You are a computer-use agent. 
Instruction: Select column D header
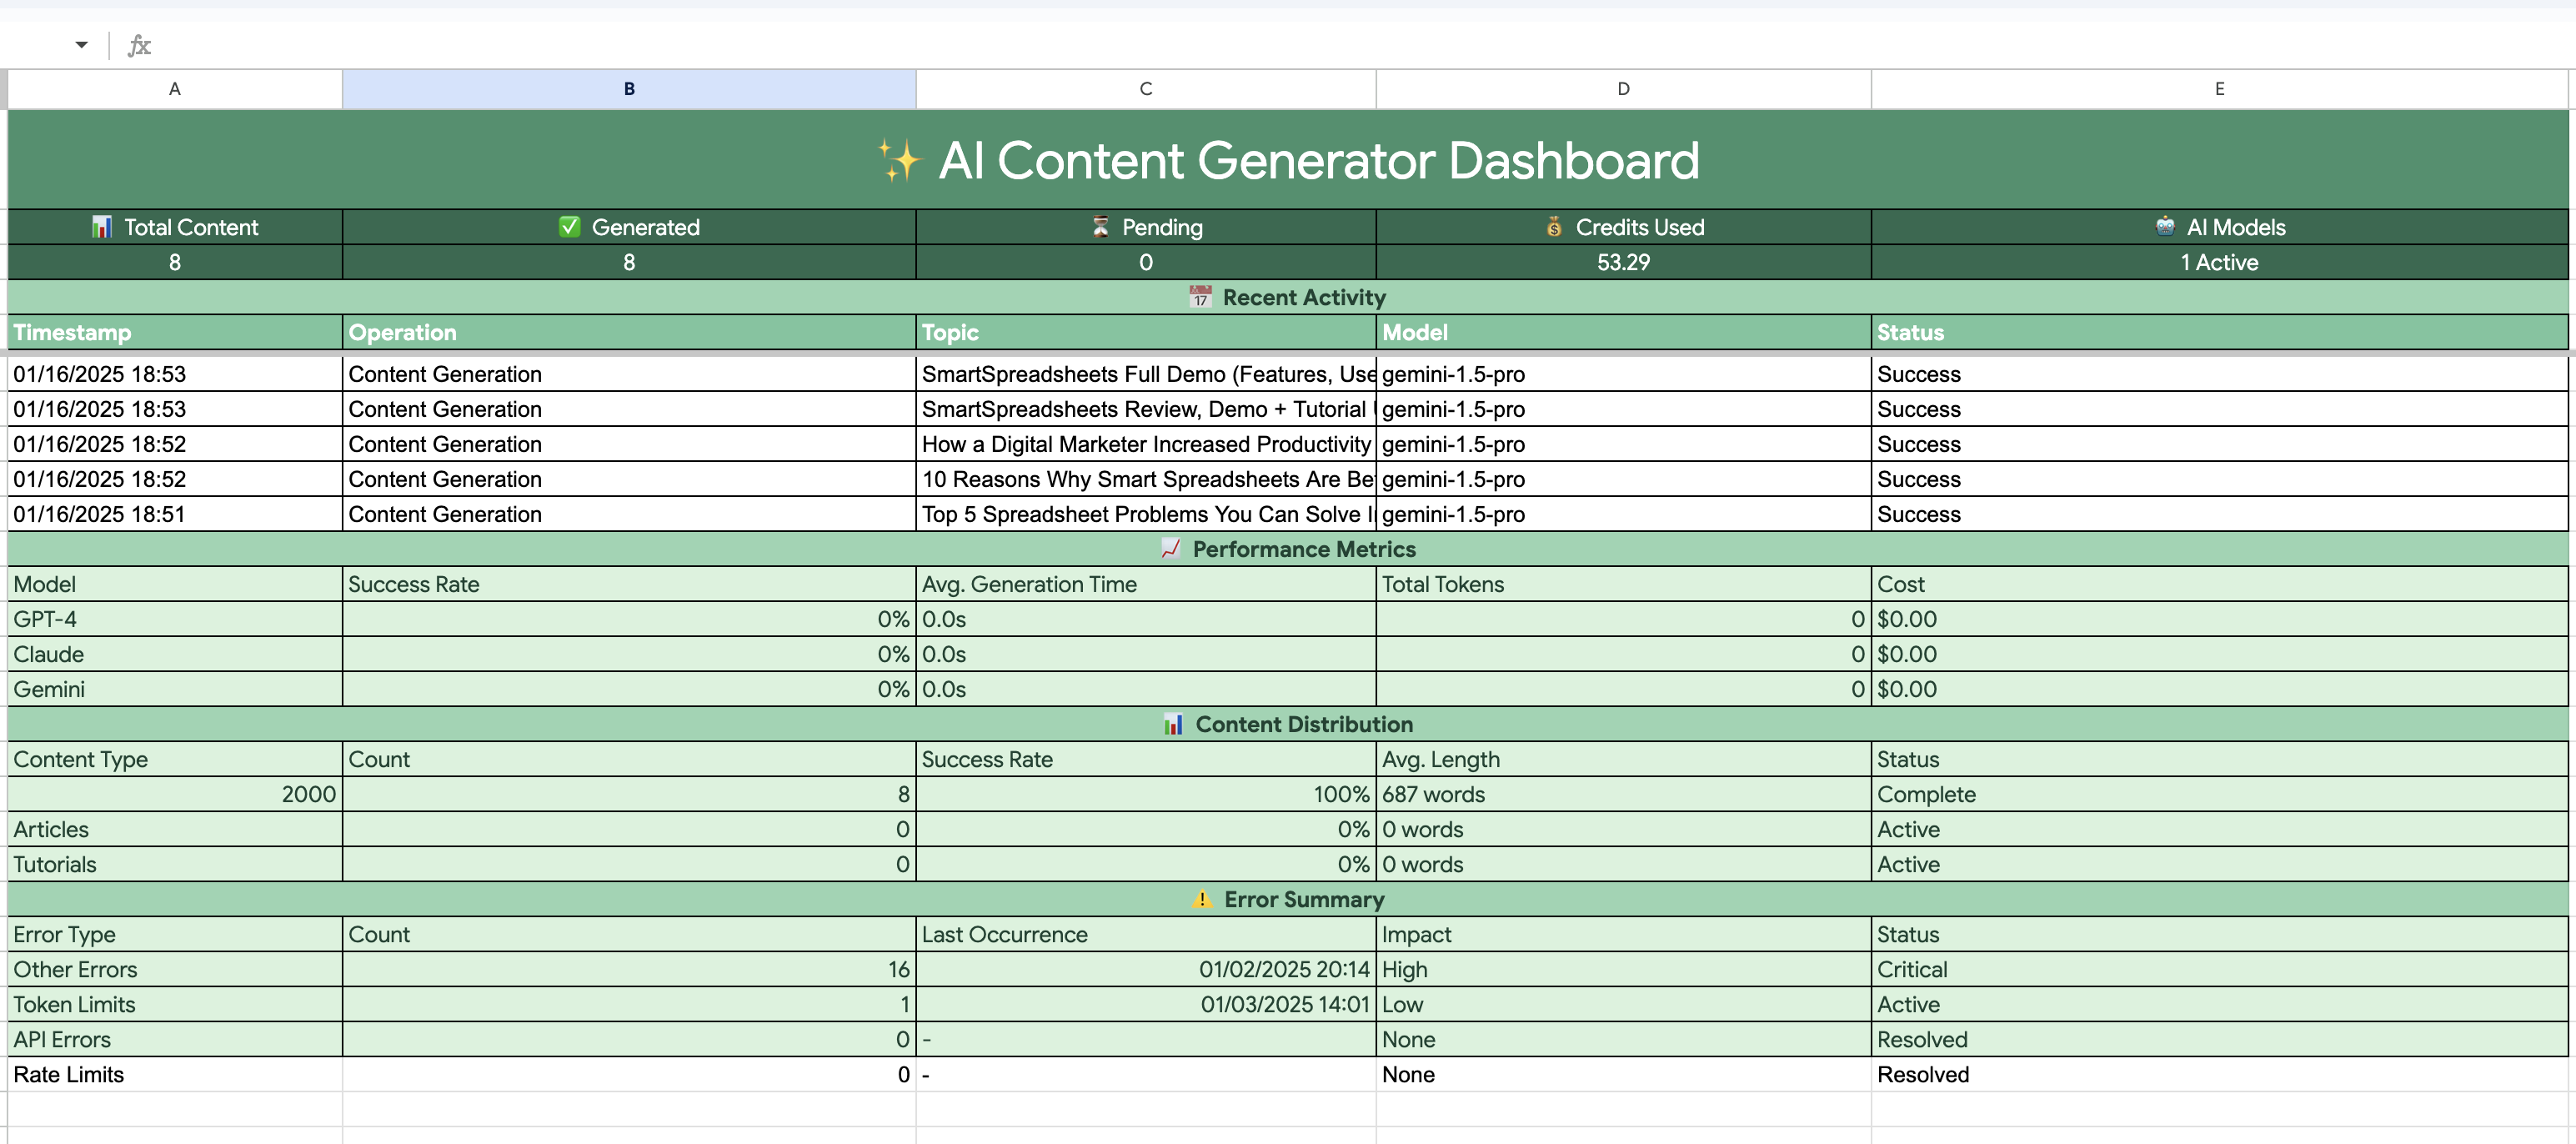[x=1622, y=88]
